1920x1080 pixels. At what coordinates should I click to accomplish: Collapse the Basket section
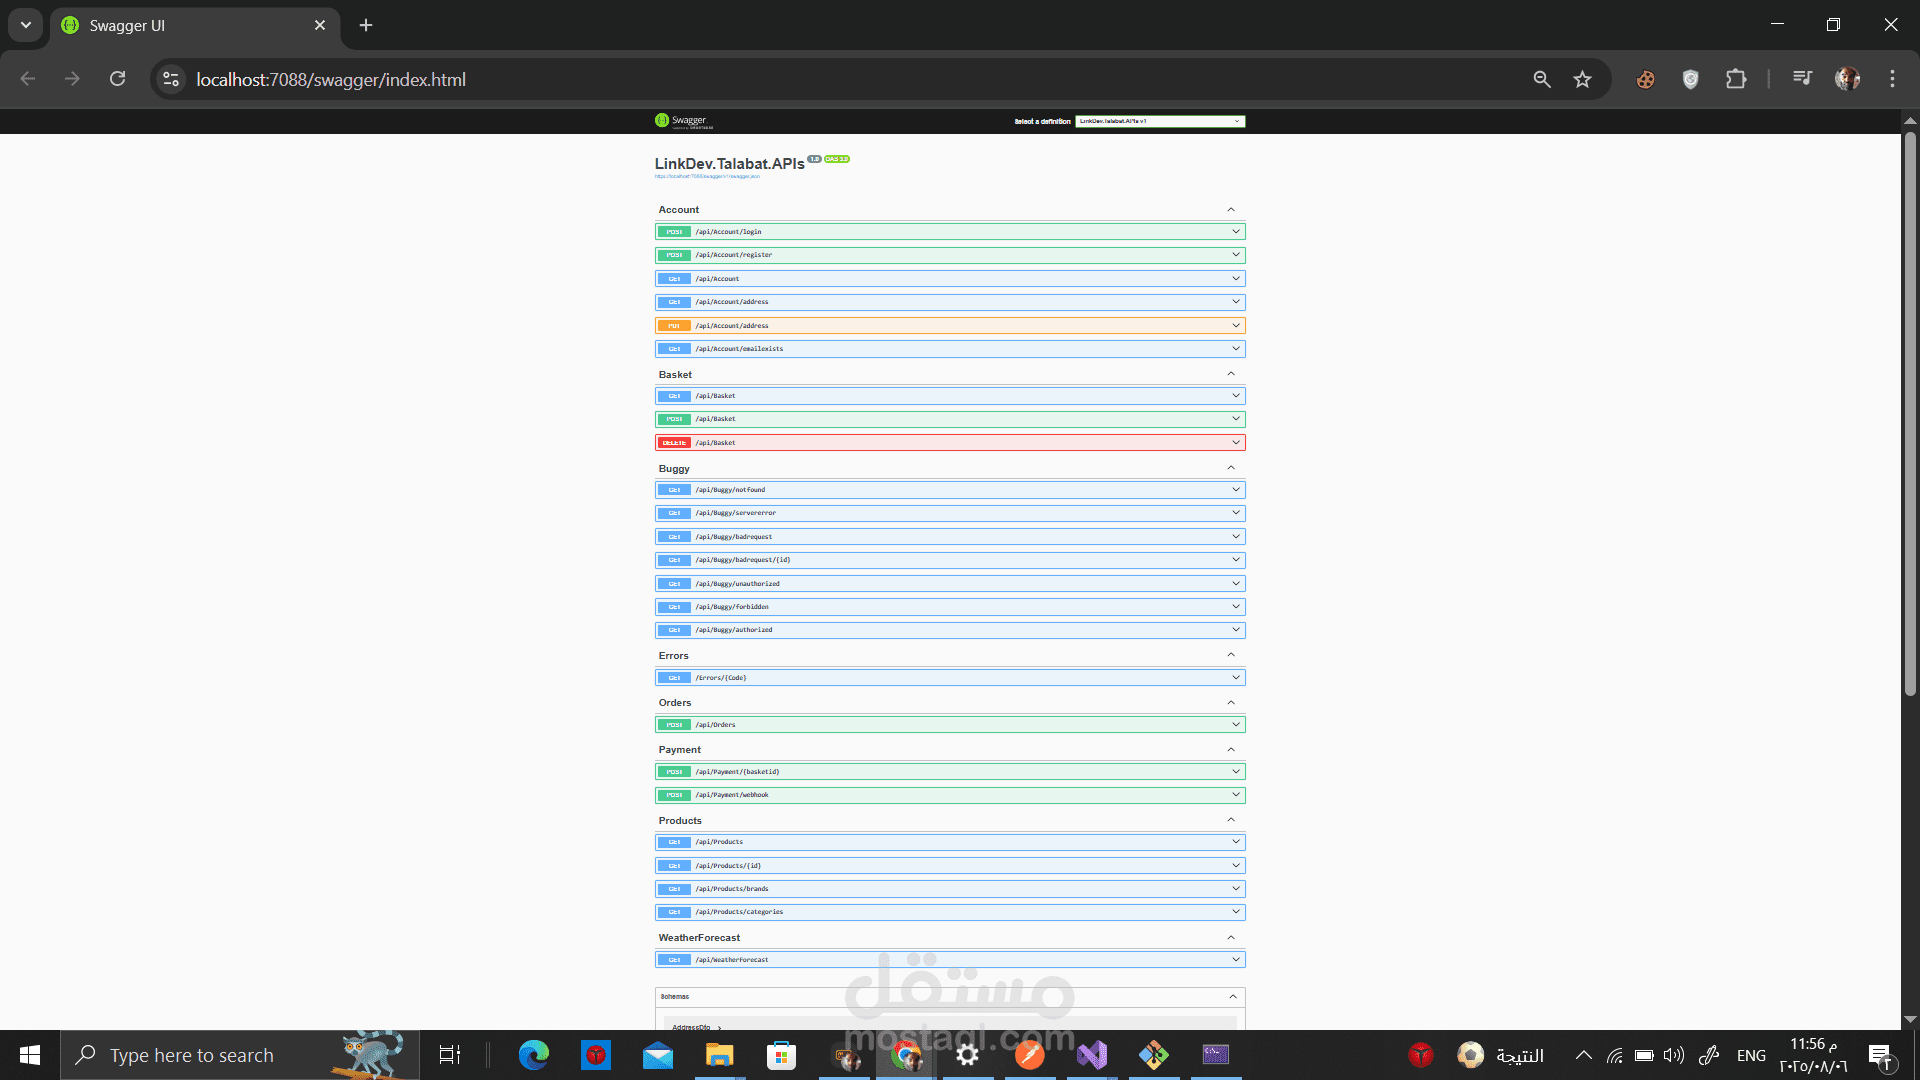pos(1231,375)
